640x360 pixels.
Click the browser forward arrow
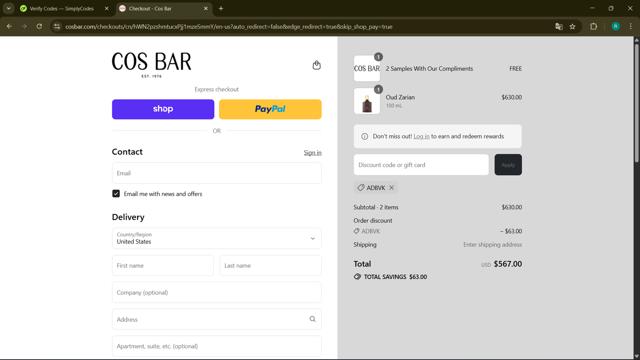coord(24,27)
